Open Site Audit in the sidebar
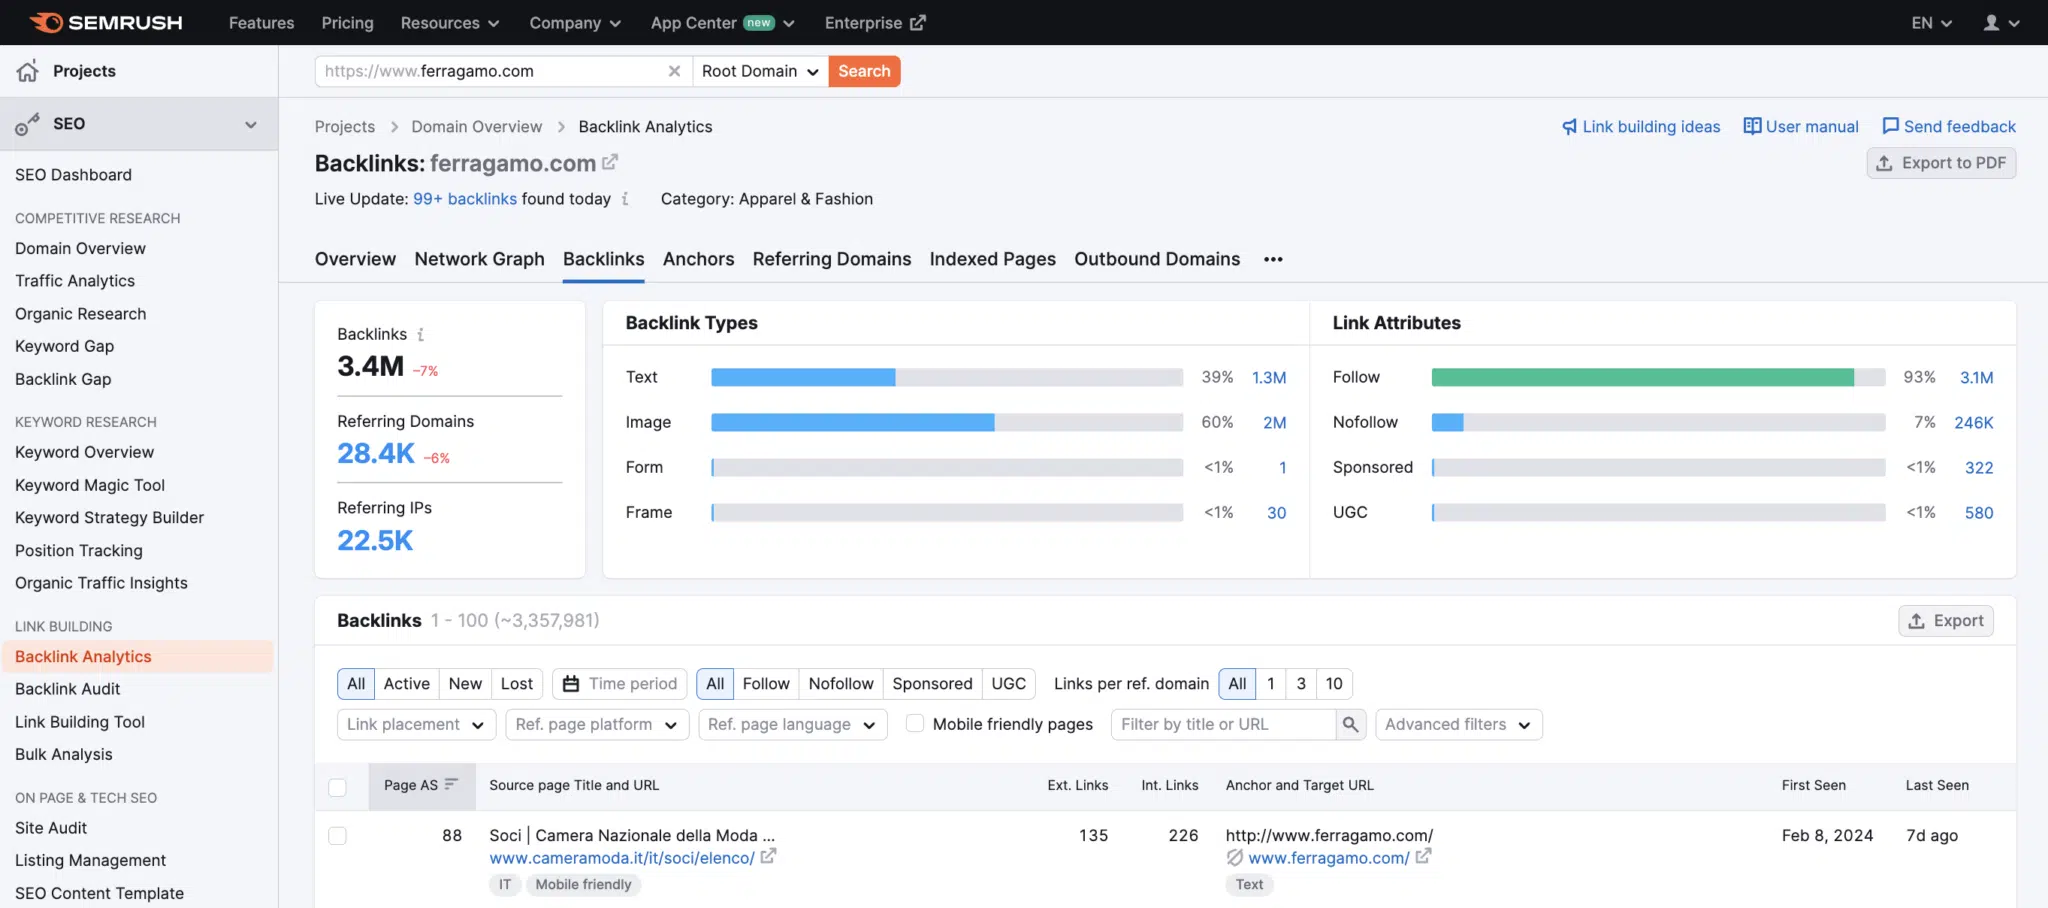 click(x=51, y=828)
